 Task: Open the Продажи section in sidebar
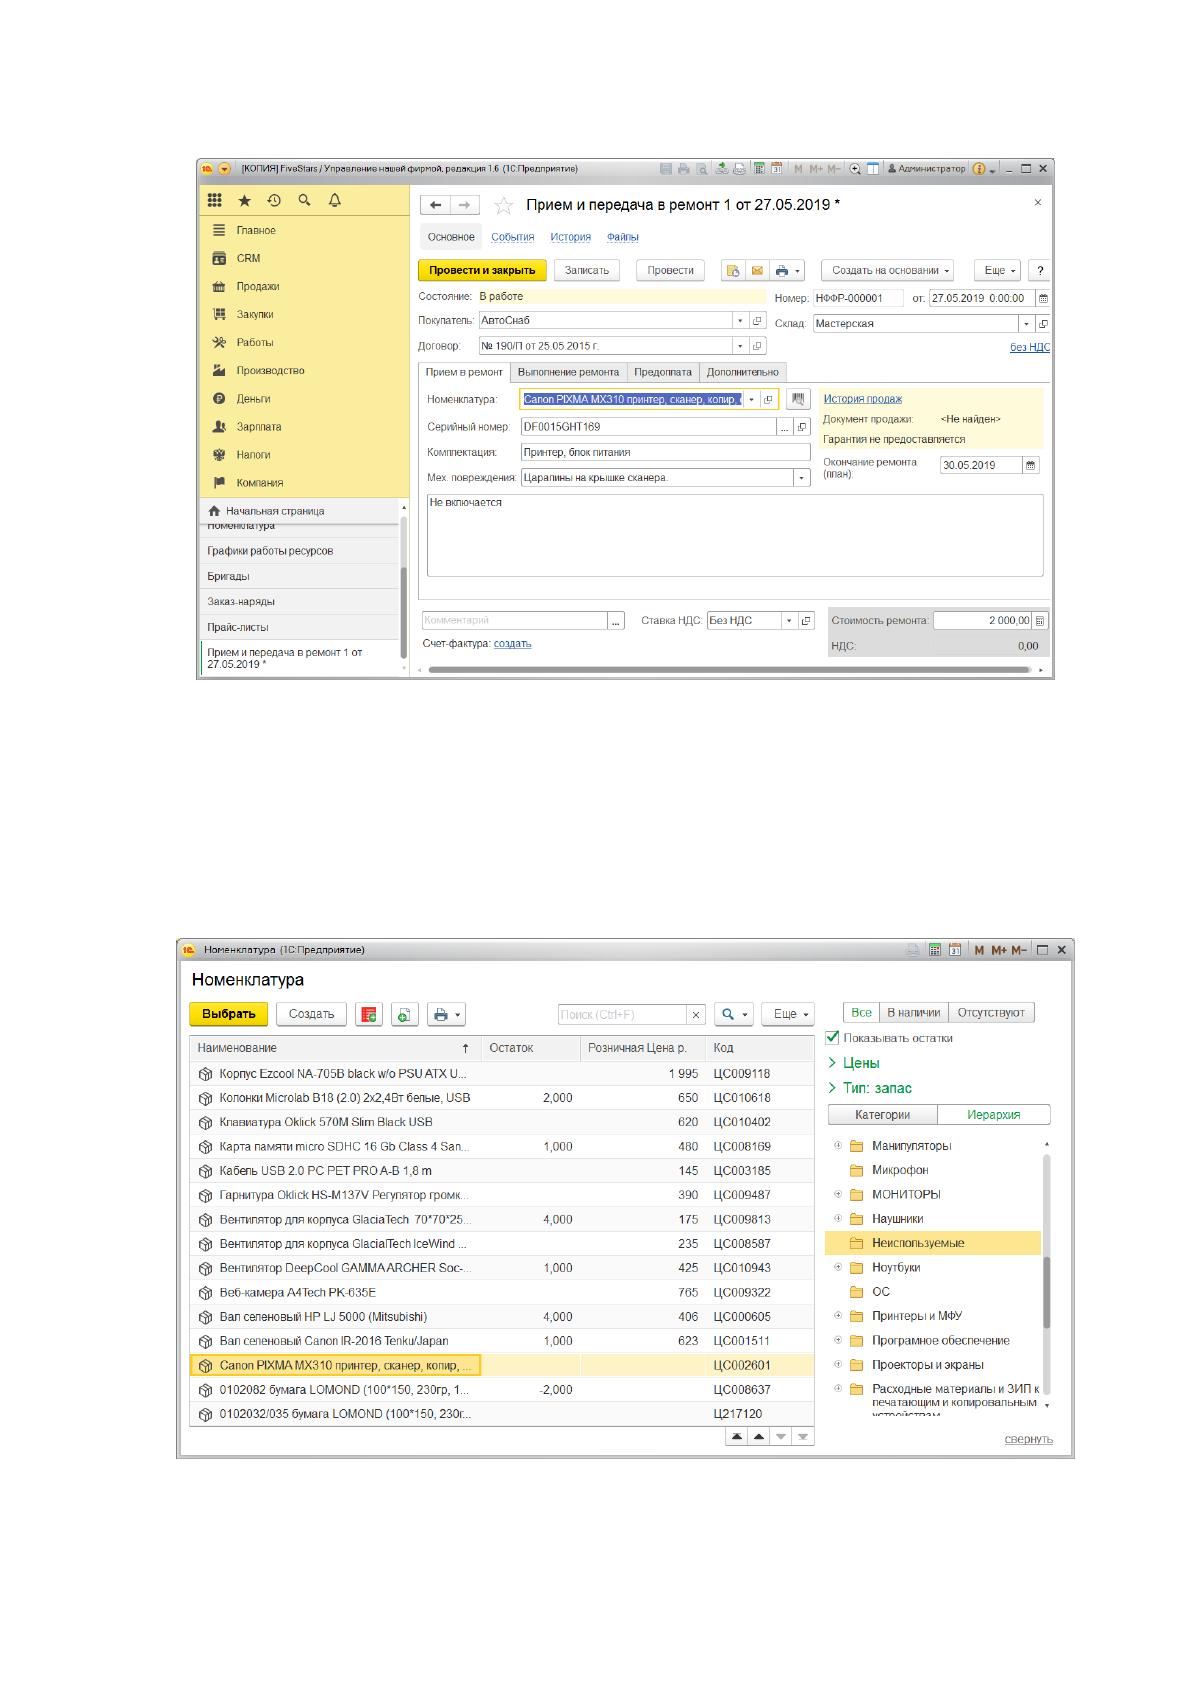(x=258, y=286)
